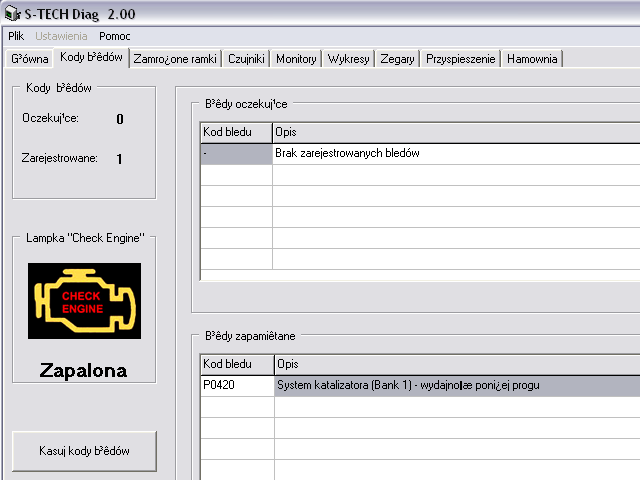Switch to the Przyspieszenie tab

coord(460,59)
